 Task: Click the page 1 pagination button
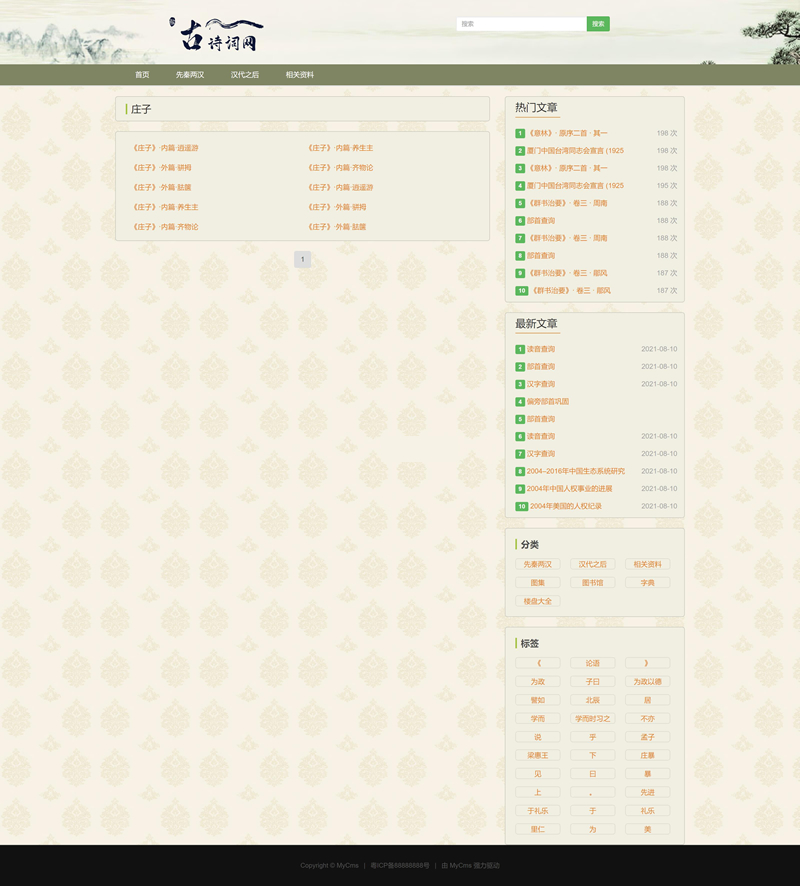point(302,260)
